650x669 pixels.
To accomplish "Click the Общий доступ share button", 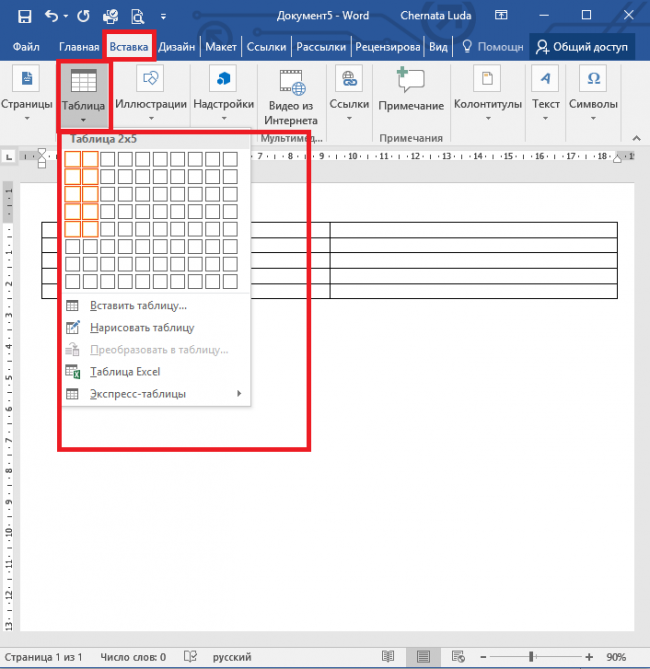I will point(582,47).
